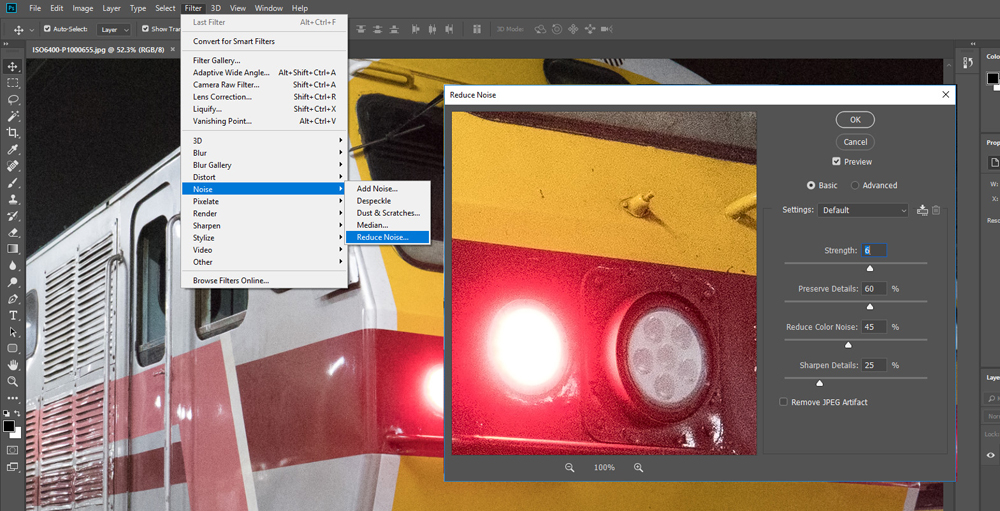Select the Blur tool
The image size is (1000, 511).
click(x=12, y=265)
